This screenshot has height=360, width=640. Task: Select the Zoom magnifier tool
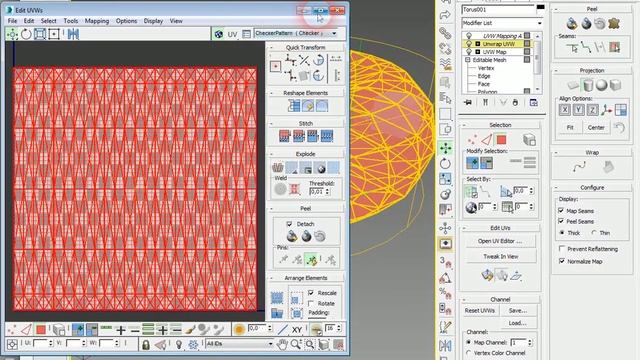click(296, 345)
